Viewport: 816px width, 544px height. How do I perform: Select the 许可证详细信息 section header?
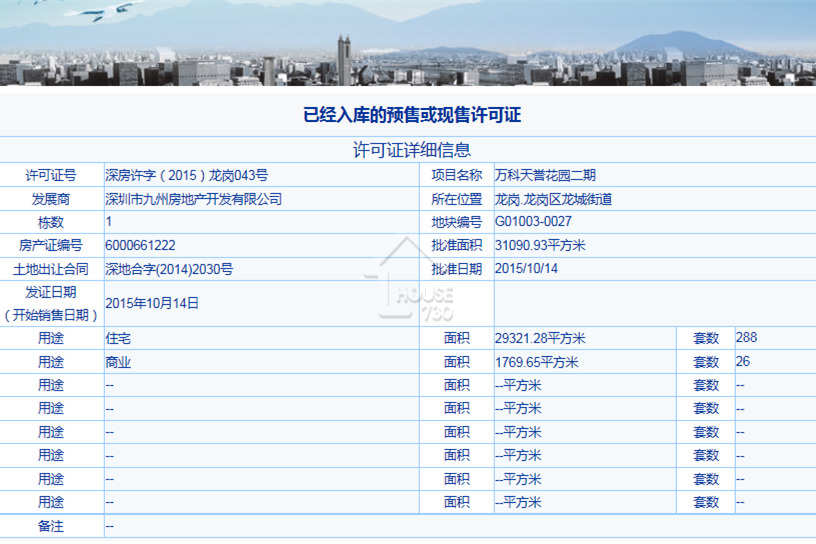[x=412, y=150]
